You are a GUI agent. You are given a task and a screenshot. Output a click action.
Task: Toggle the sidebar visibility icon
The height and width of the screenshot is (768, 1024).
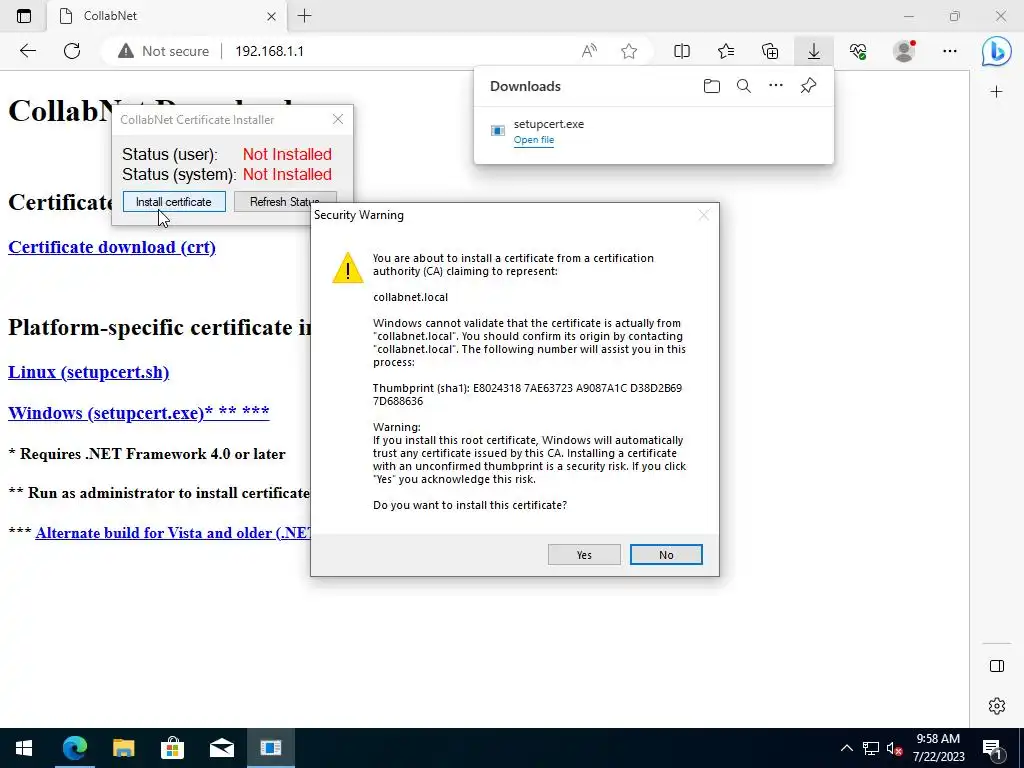pos(997,666)
